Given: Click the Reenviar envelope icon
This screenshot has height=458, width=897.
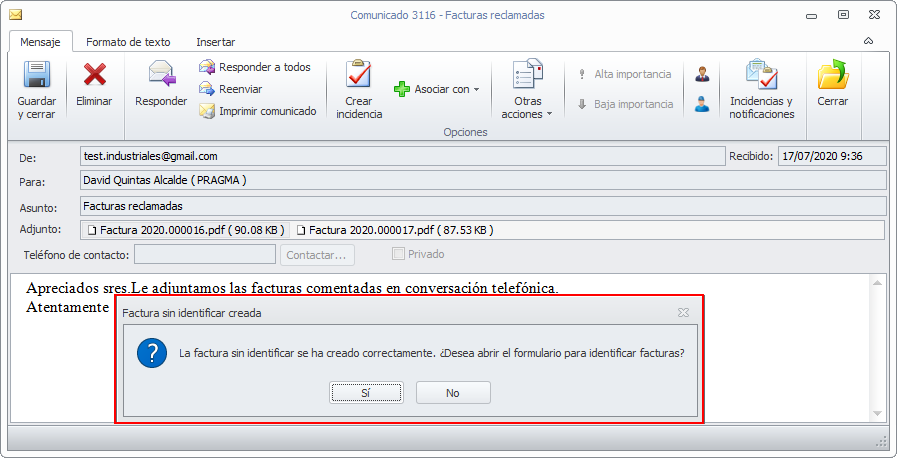Looking at the screenshot, I should tap(207, 89).
